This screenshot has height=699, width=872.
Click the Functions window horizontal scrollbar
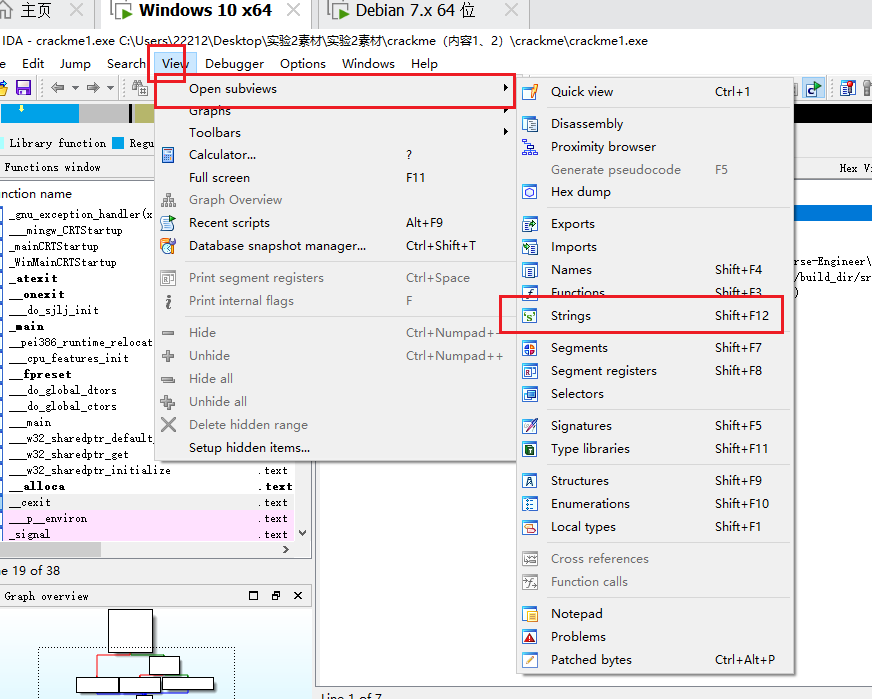pyautogui.click(x=50, y=549)
